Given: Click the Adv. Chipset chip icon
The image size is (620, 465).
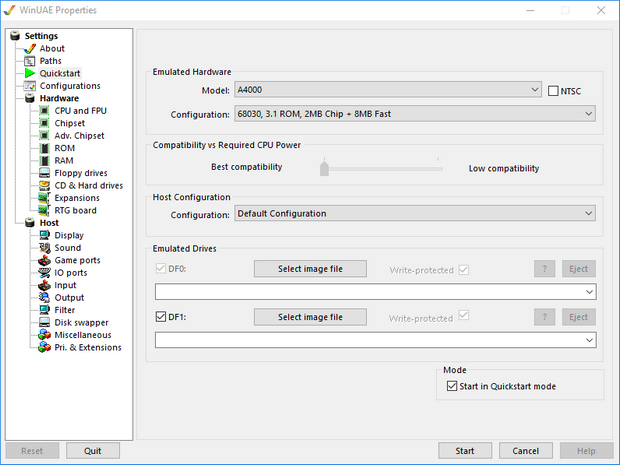Looking at the screenshot, I should click(x=45, y=136).
